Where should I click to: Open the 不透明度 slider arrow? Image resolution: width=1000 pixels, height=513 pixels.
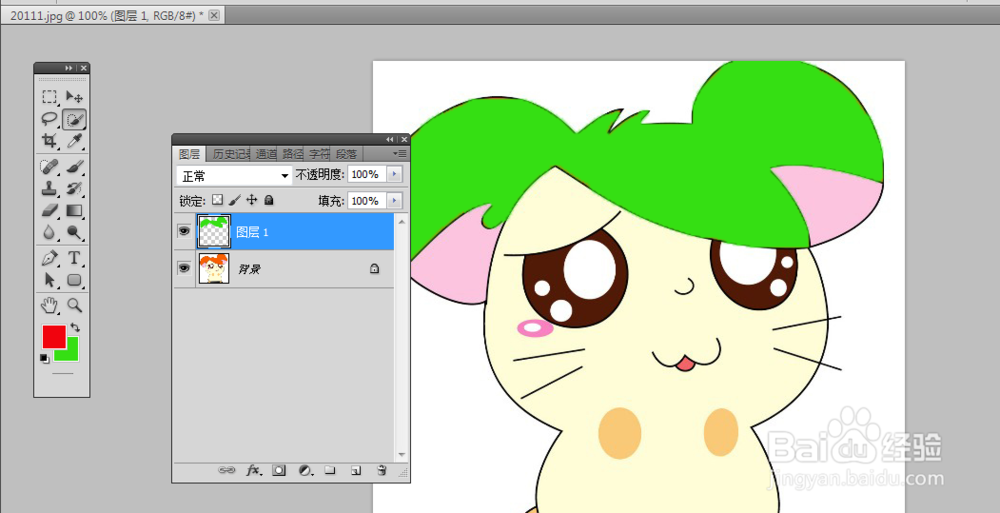tap(395, 174)
